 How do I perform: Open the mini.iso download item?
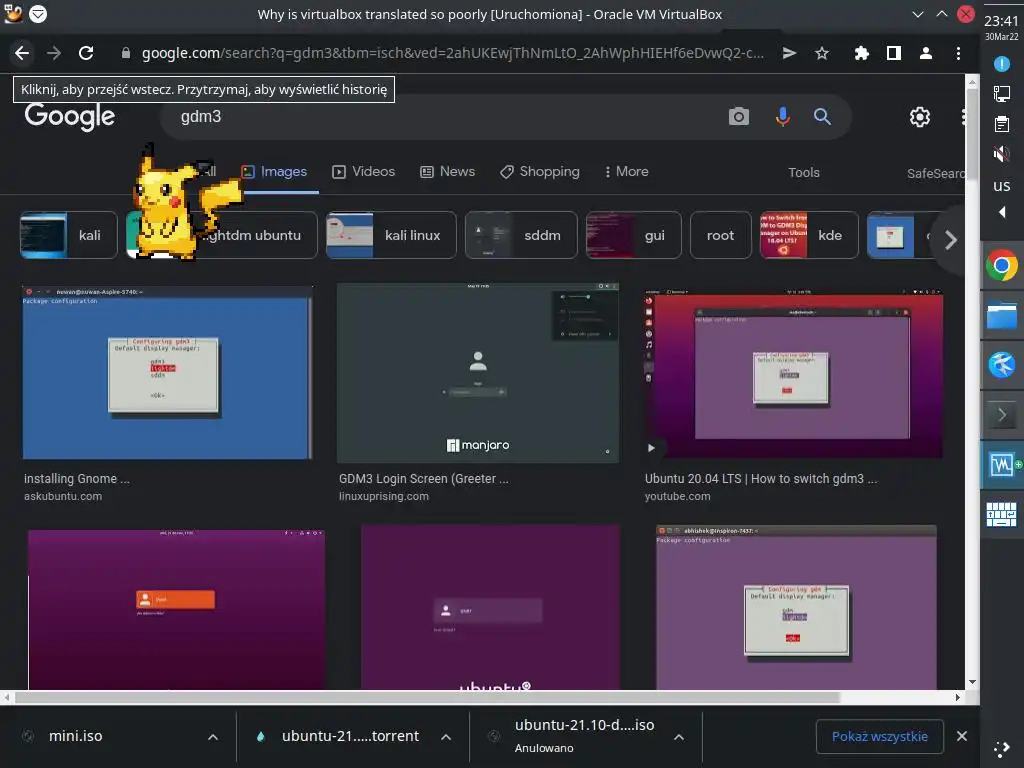point(75,736)
